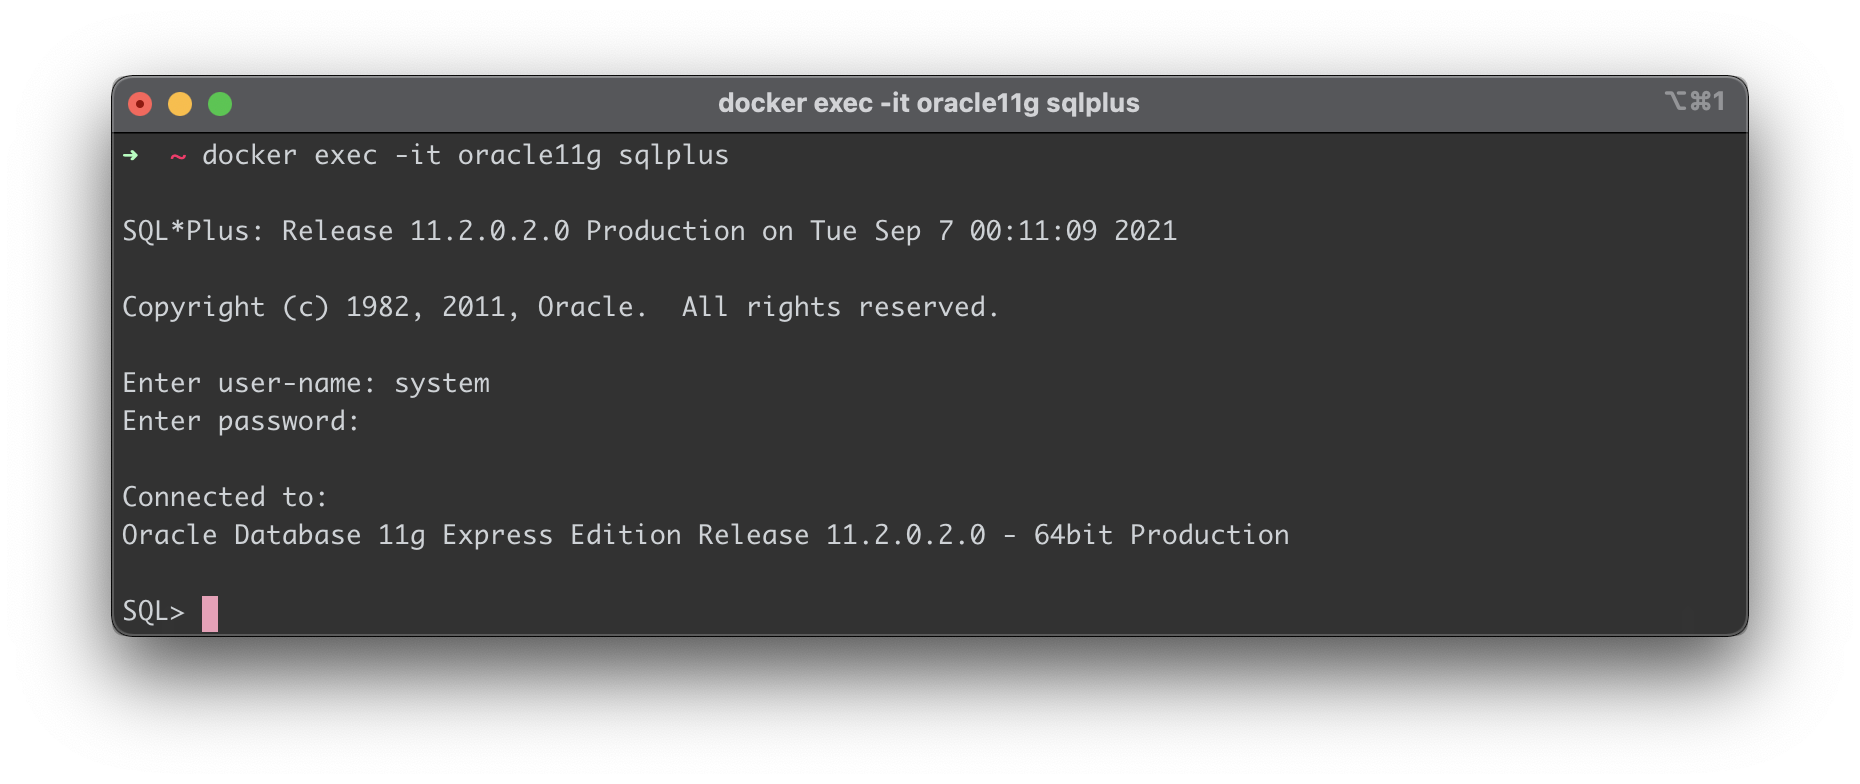Screen dimensions: 1860x784
Task: Click the SQL> prompt text
Action: point(154,611)
